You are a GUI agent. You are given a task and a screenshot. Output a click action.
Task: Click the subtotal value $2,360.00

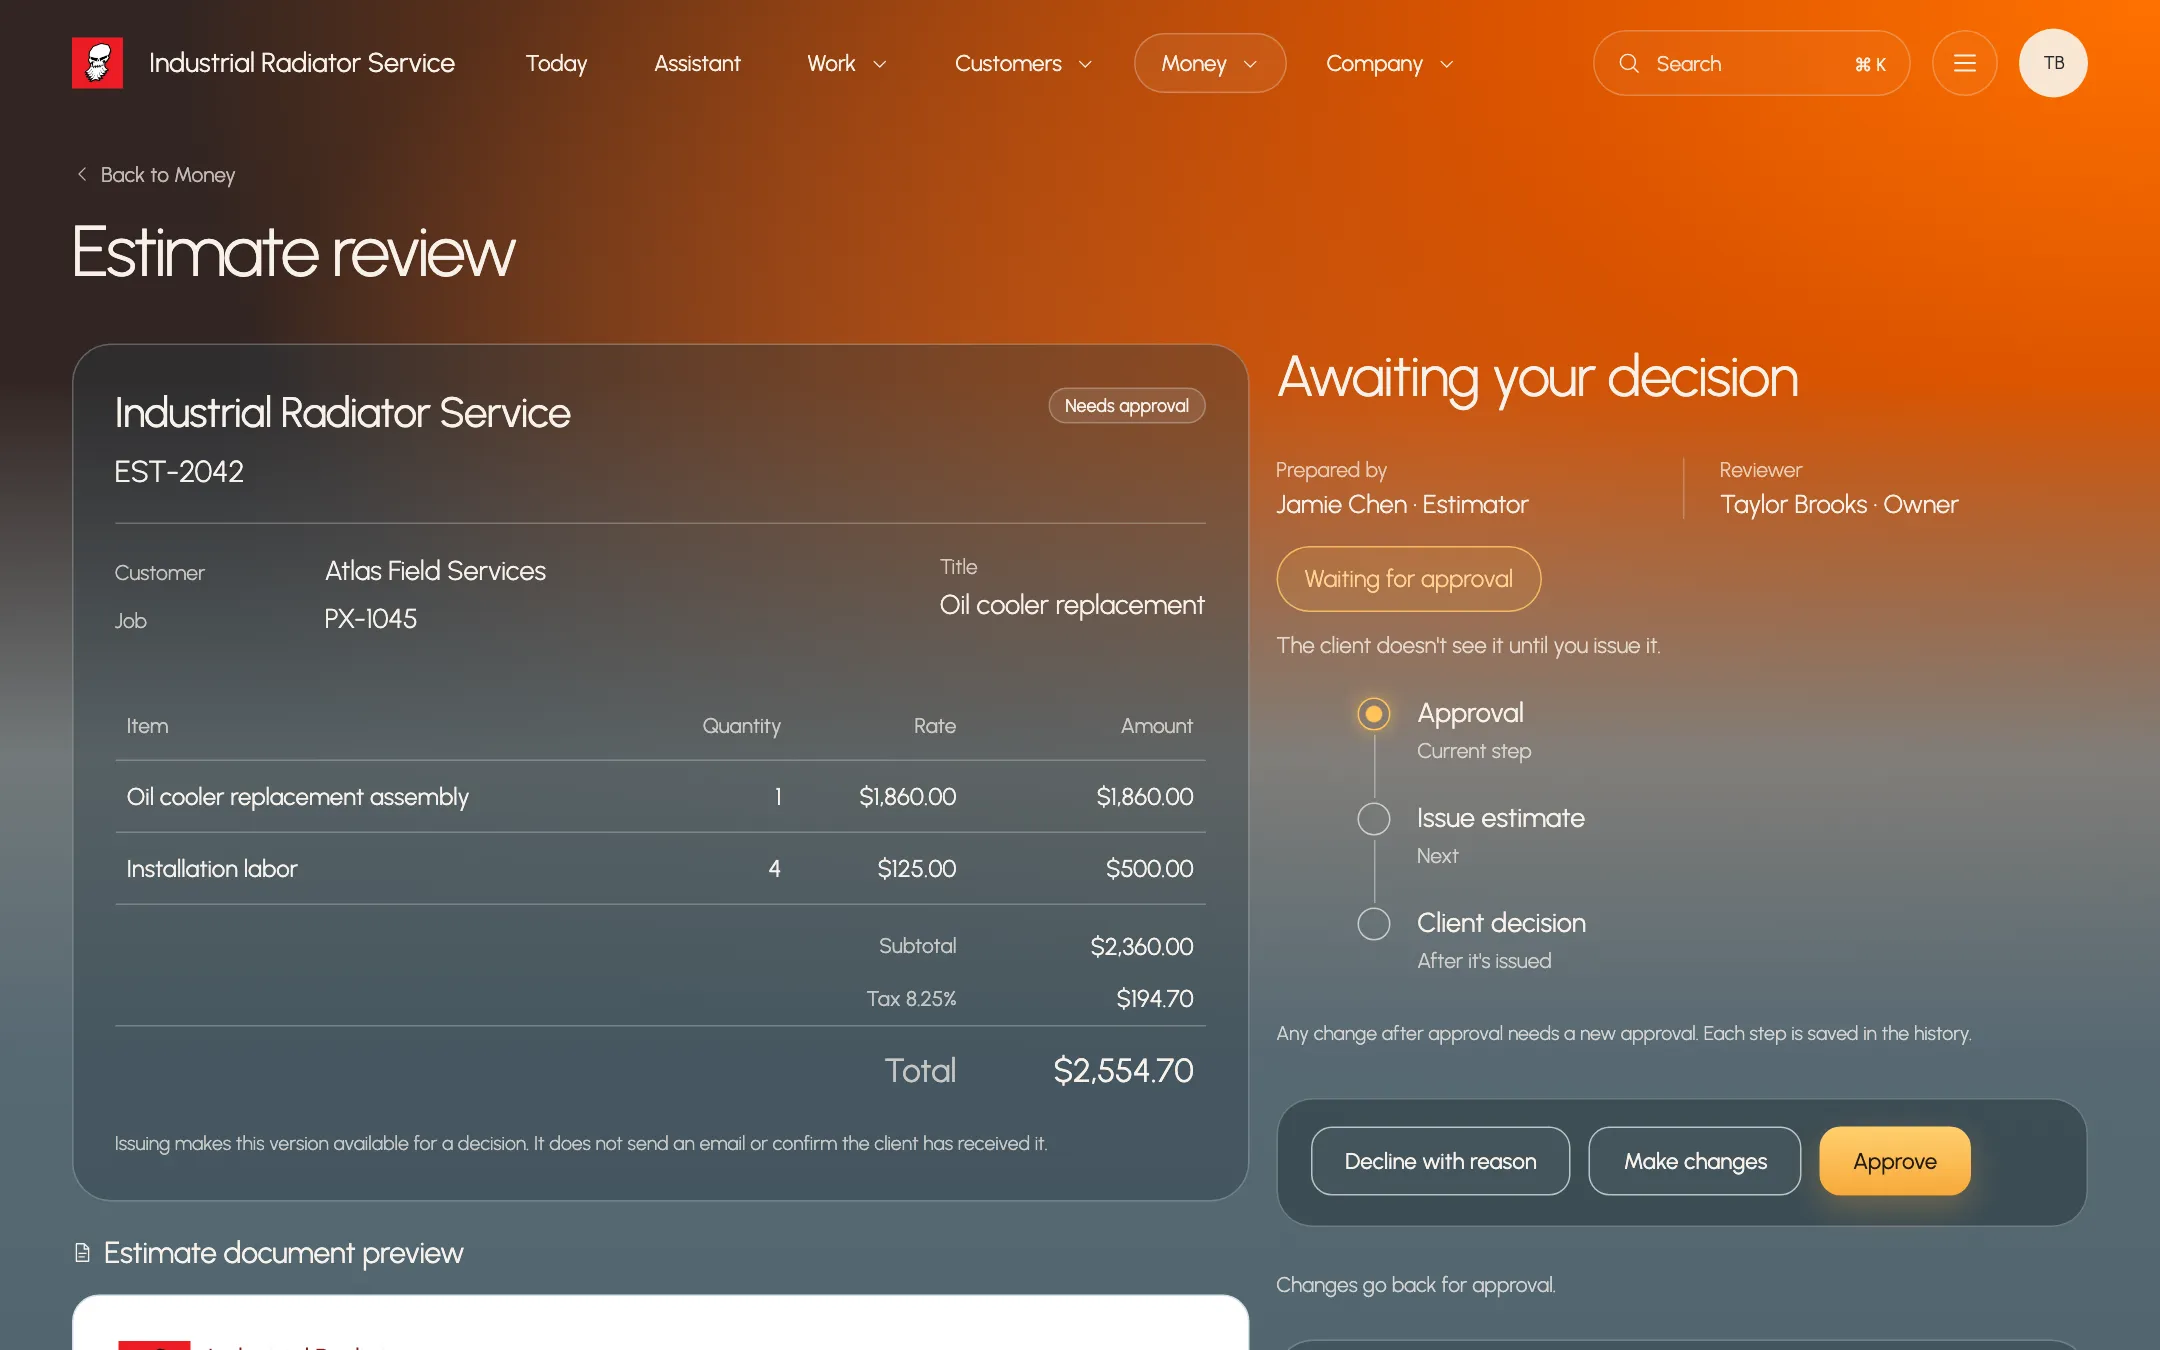pyautogui.click(x=1141, y=947)
